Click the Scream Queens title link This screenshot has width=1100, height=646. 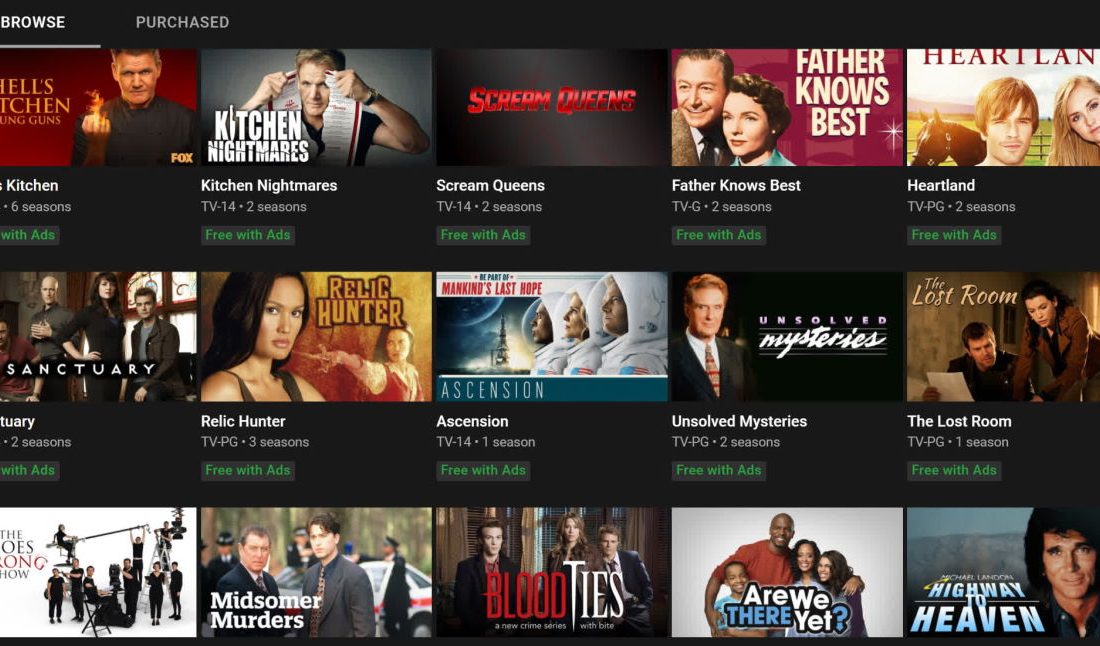click(490, 186)
